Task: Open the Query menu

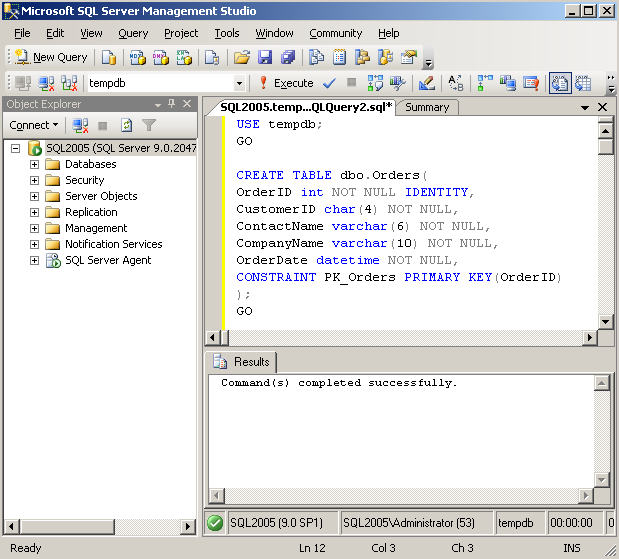Action: point(133,34)
